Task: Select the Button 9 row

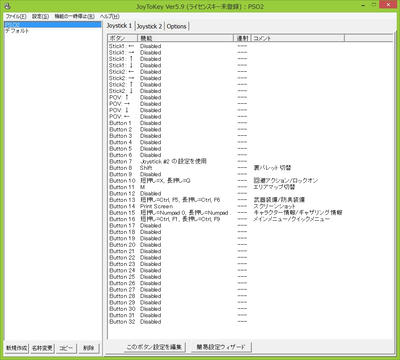Action: (250, 174)
